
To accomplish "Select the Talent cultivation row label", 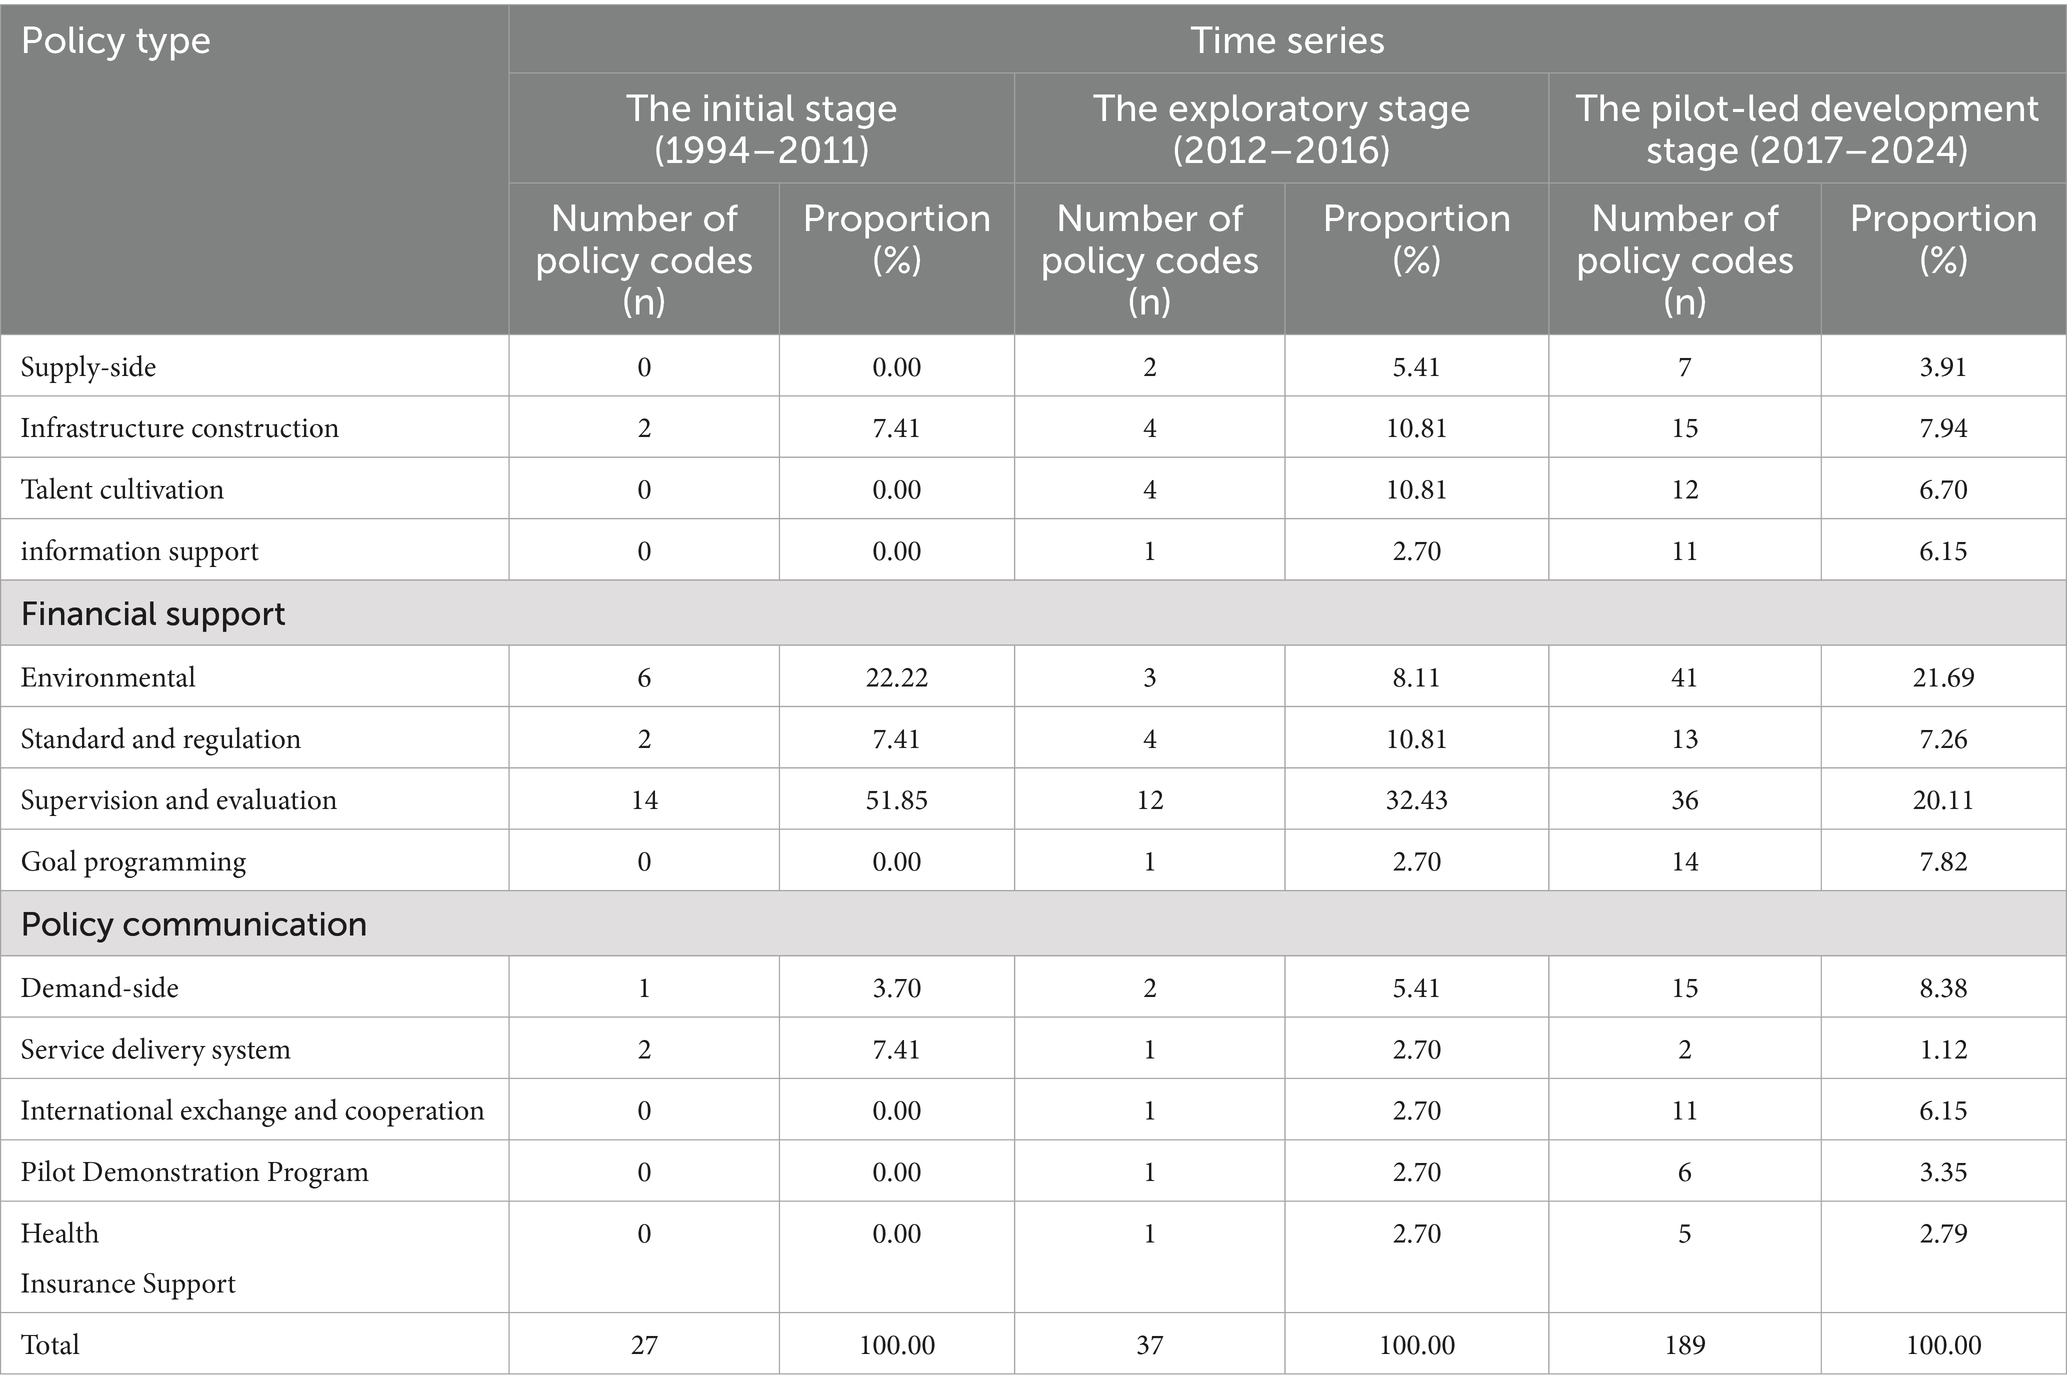I will pos(122,489).
